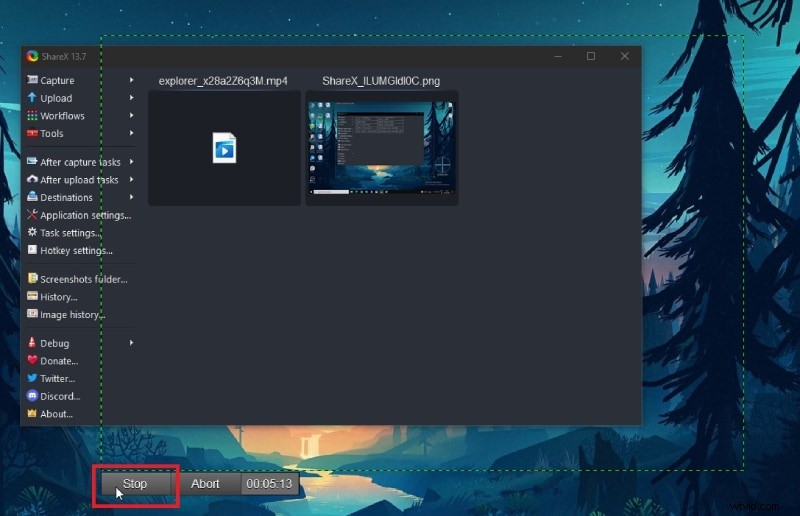Viewport: 800px width, 516px height.
Task: Click the Discord logo icon
Action: coord(32,396)
